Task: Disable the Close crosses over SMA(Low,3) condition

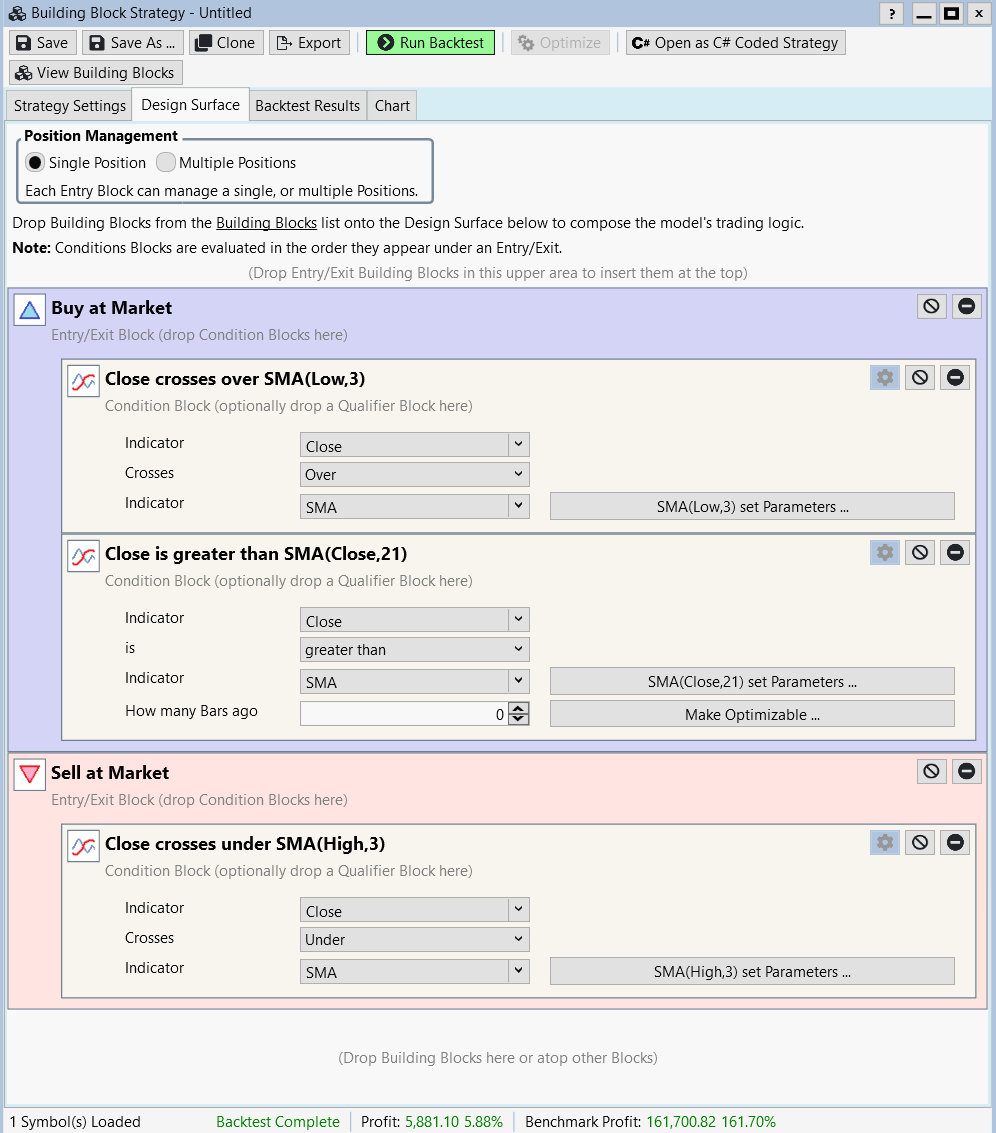Action: tap(920, 377)
